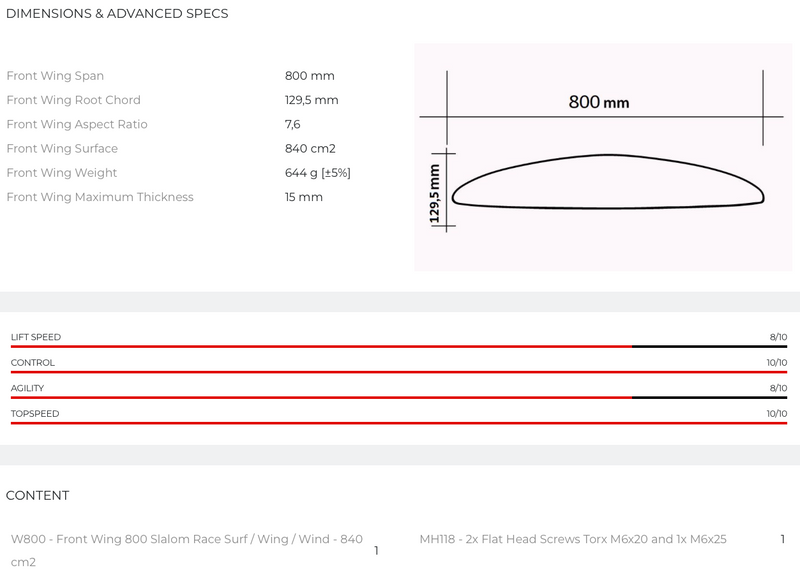The height and width of the screenshot is (577, 800).
Task: Open the MH118 Flat Head Screws item
Action: pyautogui.click(x=572, y=540)
